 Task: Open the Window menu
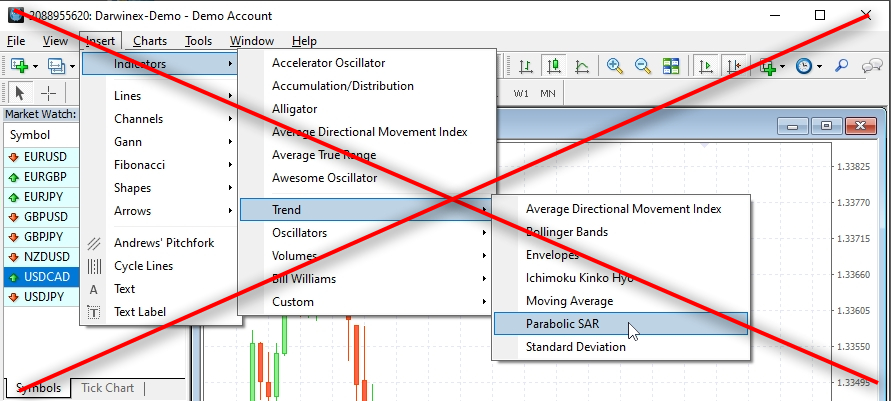252,41
